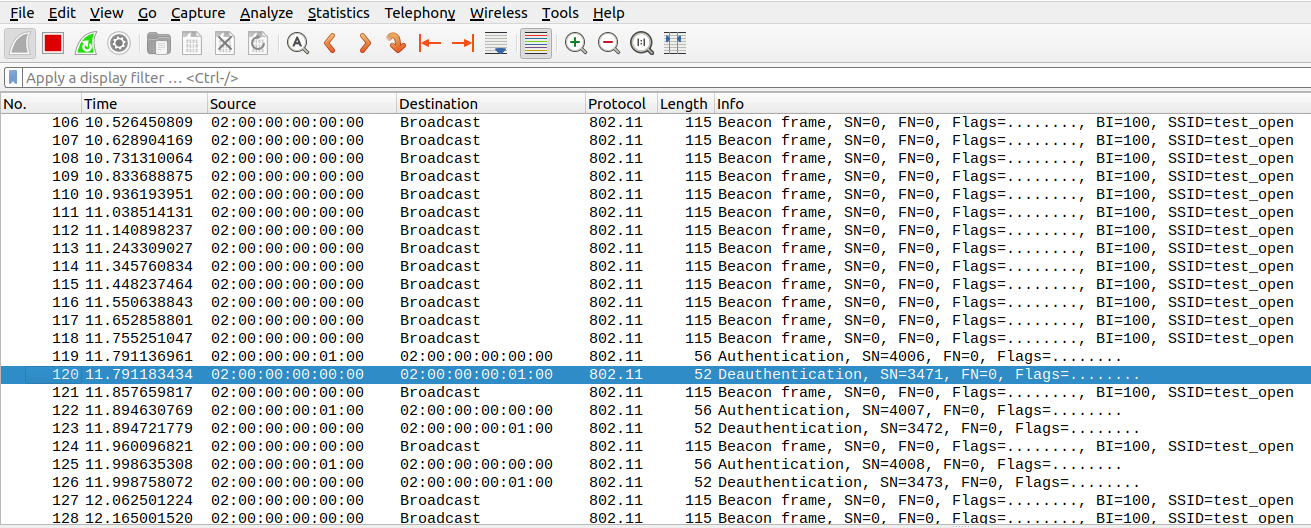Select packet 123 Deauthentication row
1311x528 pixels.
tap(650, 429)
